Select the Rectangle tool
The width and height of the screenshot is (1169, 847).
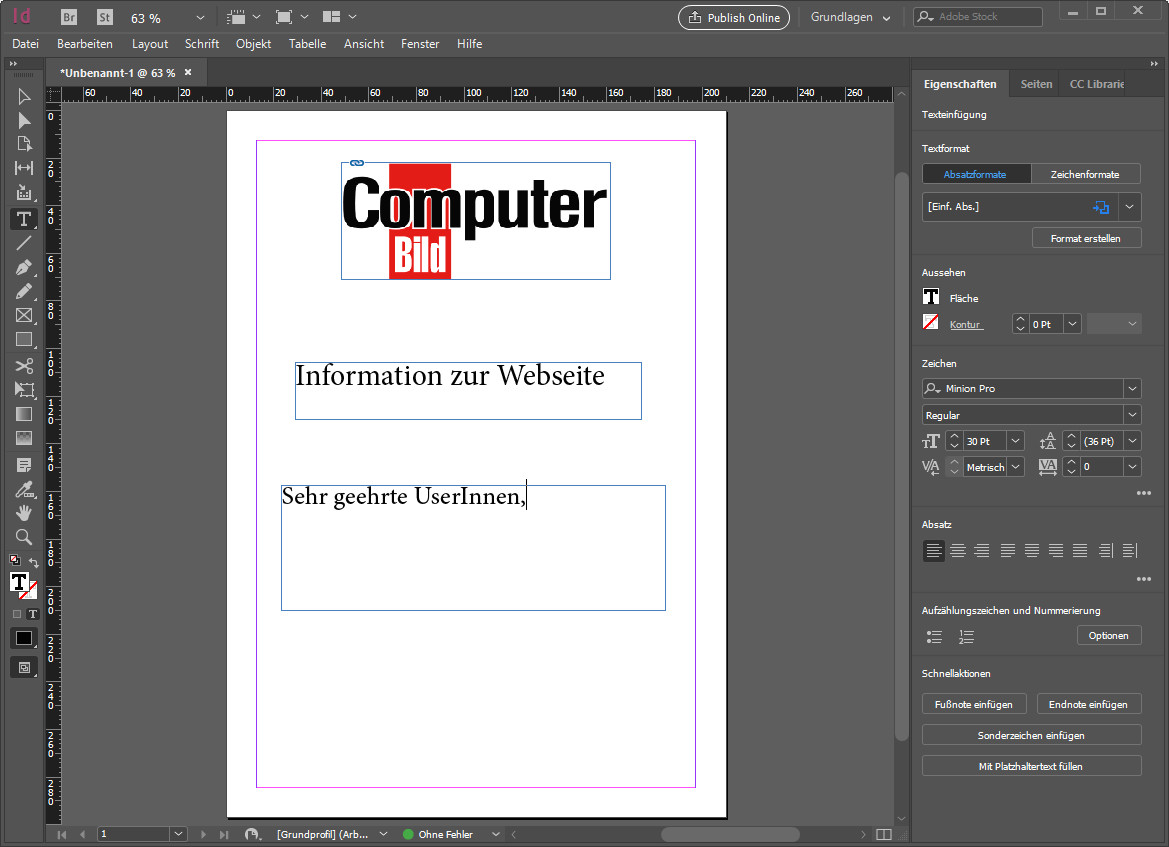pos(24,340)
